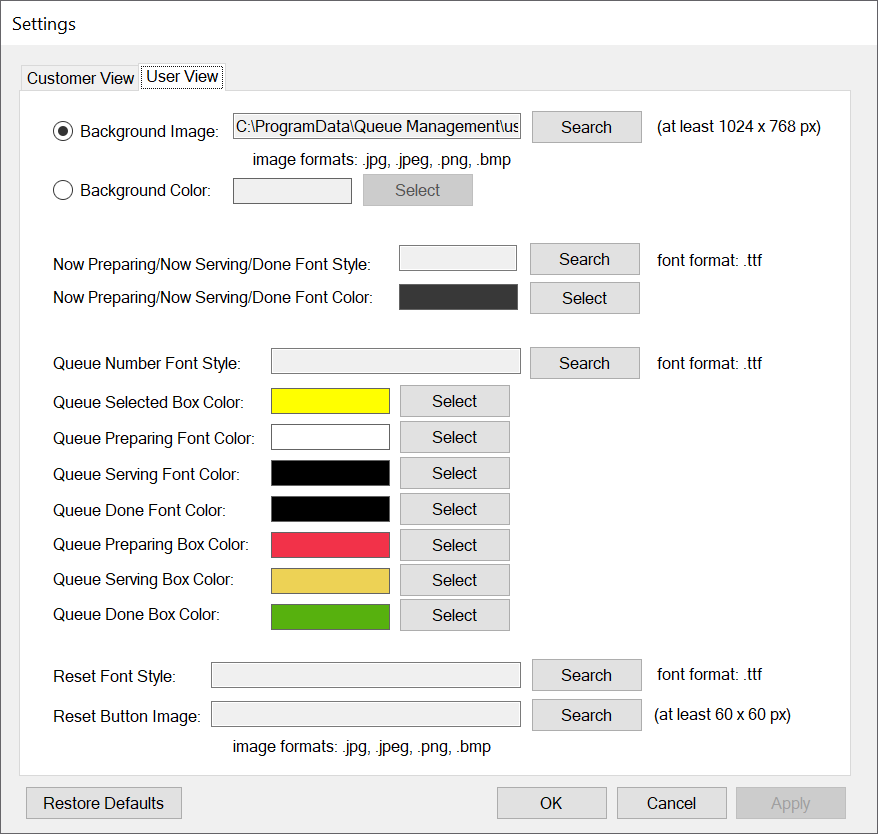Select the Background Color radio button

point(63,190)
